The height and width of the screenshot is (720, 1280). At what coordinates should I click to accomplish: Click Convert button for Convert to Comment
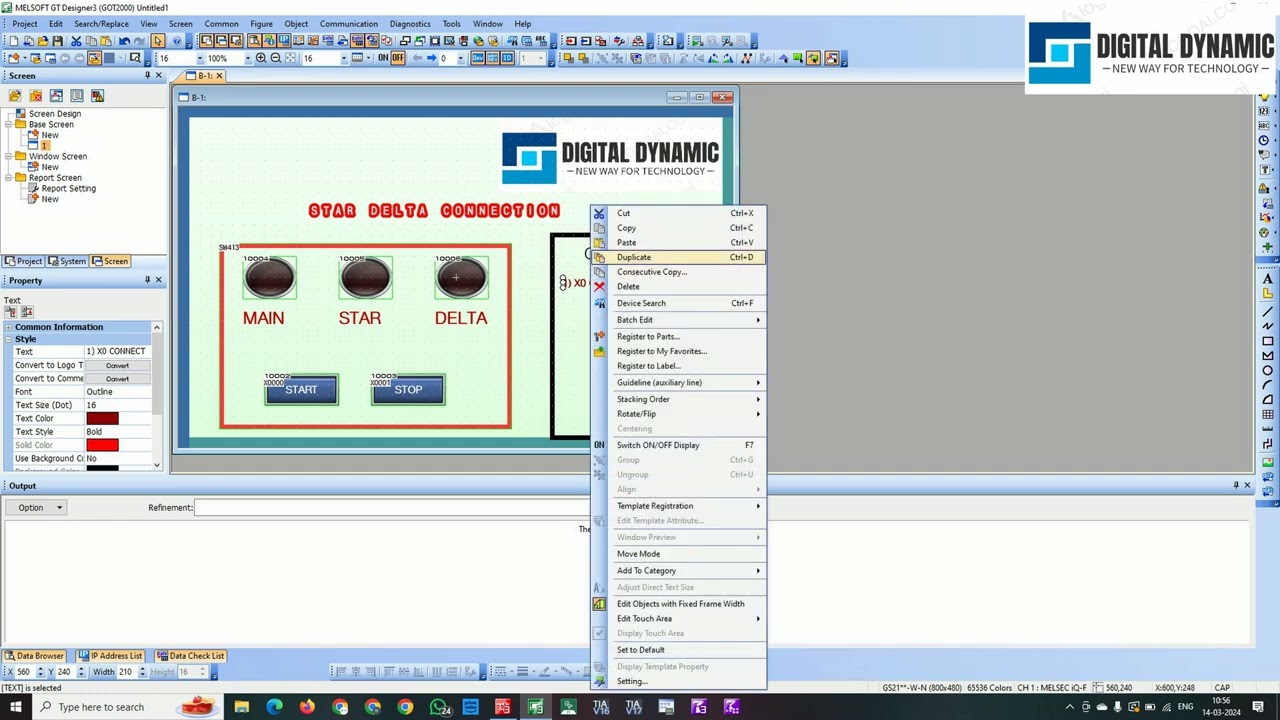coord(117,379)
